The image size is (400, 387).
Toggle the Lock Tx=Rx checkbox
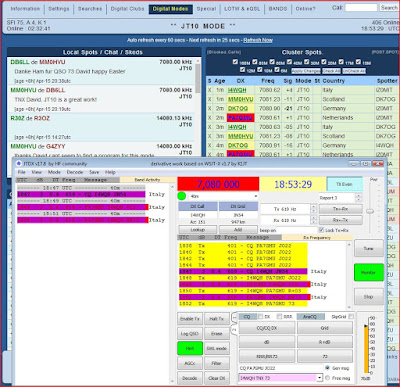[321, 230]
